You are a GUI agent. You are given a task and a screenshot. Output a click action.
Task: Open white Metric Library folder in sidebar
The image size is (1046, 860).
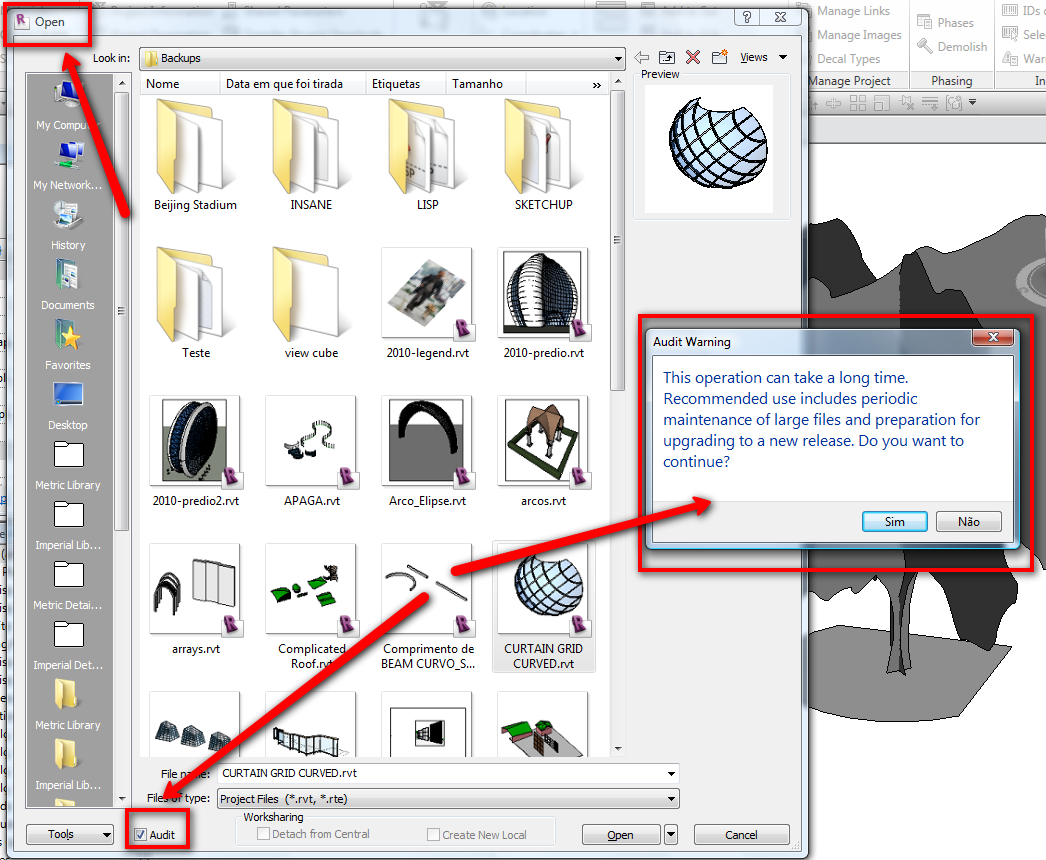coord(68,466)
